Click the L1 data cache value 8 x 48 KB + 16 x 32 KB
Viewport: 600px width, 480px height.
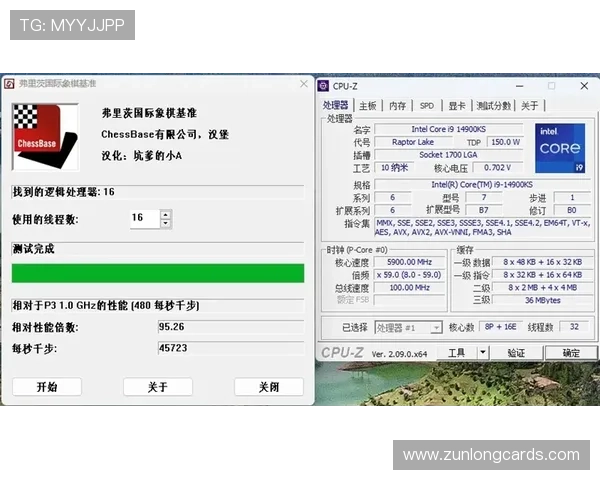[543, 262]
